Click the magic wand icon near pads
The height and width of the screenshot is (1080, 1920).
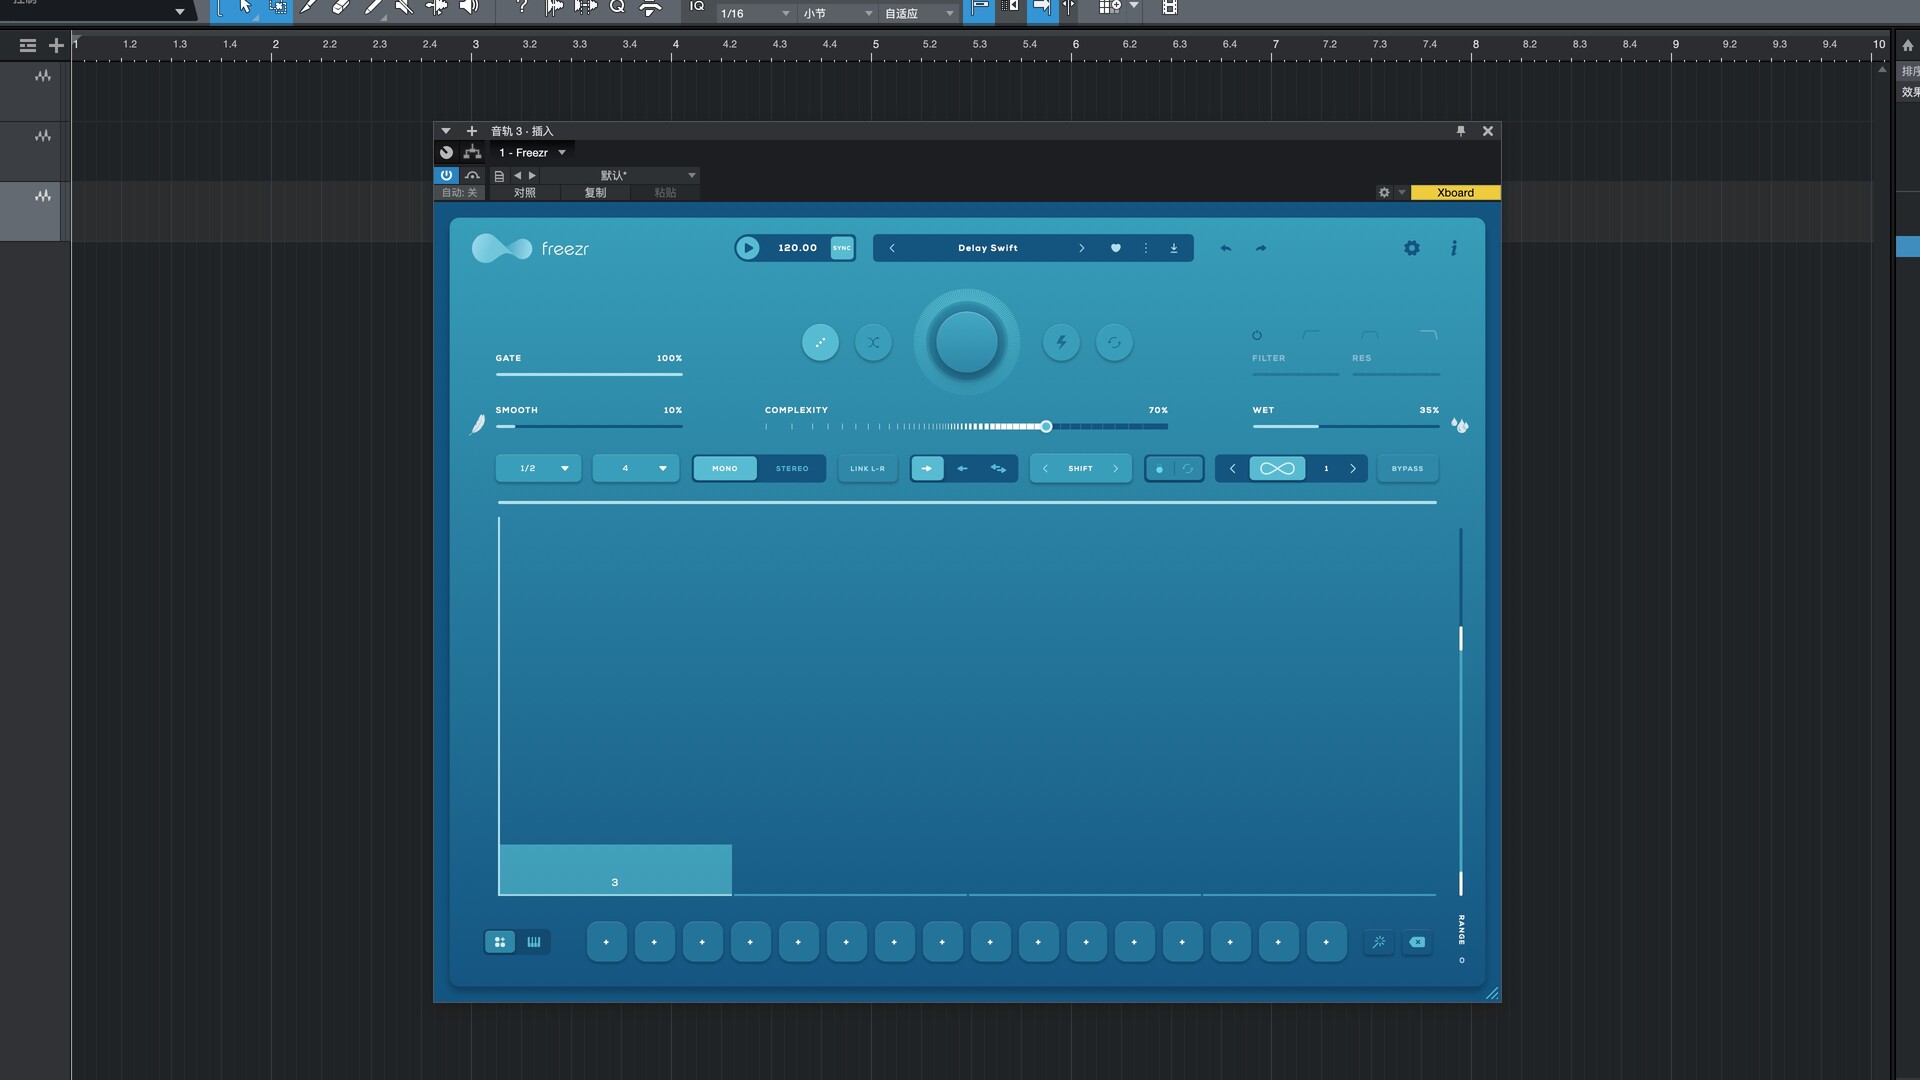click(1379, 942)
